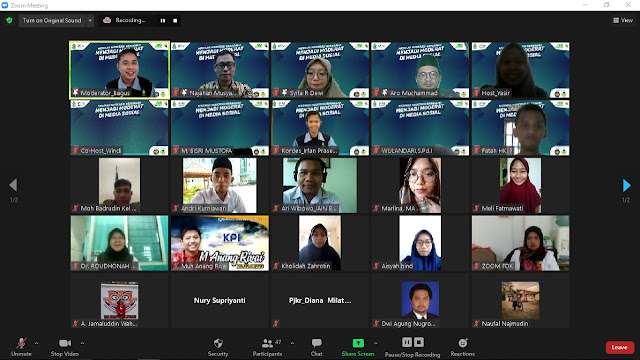Unmute the microphone
Screen dimensions: 640x360
click(x=21, y=347)
